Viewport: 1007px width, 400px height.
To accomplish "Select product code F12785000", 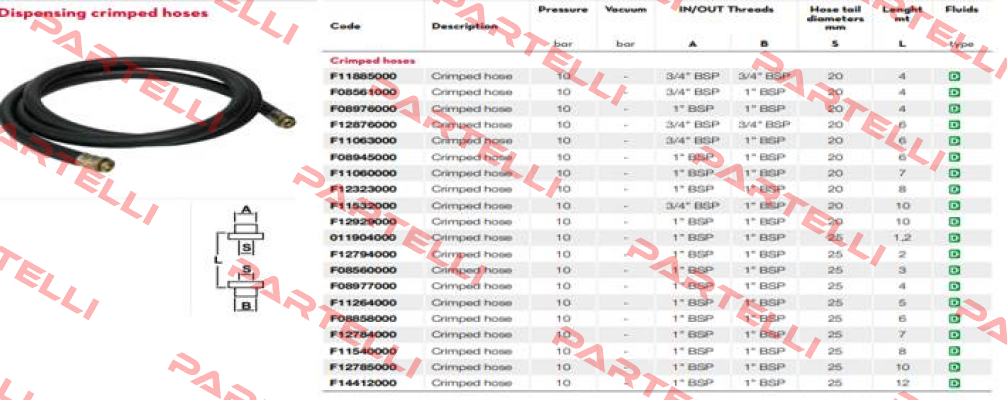I will (363, 367).
